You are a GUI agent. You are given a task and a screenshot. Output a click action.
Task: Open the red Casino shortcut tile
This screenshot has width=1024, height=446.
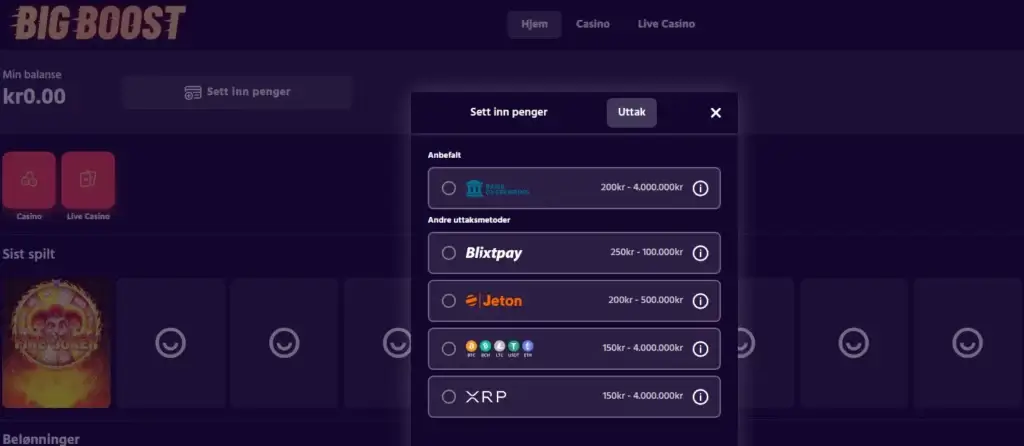[29, 180]
